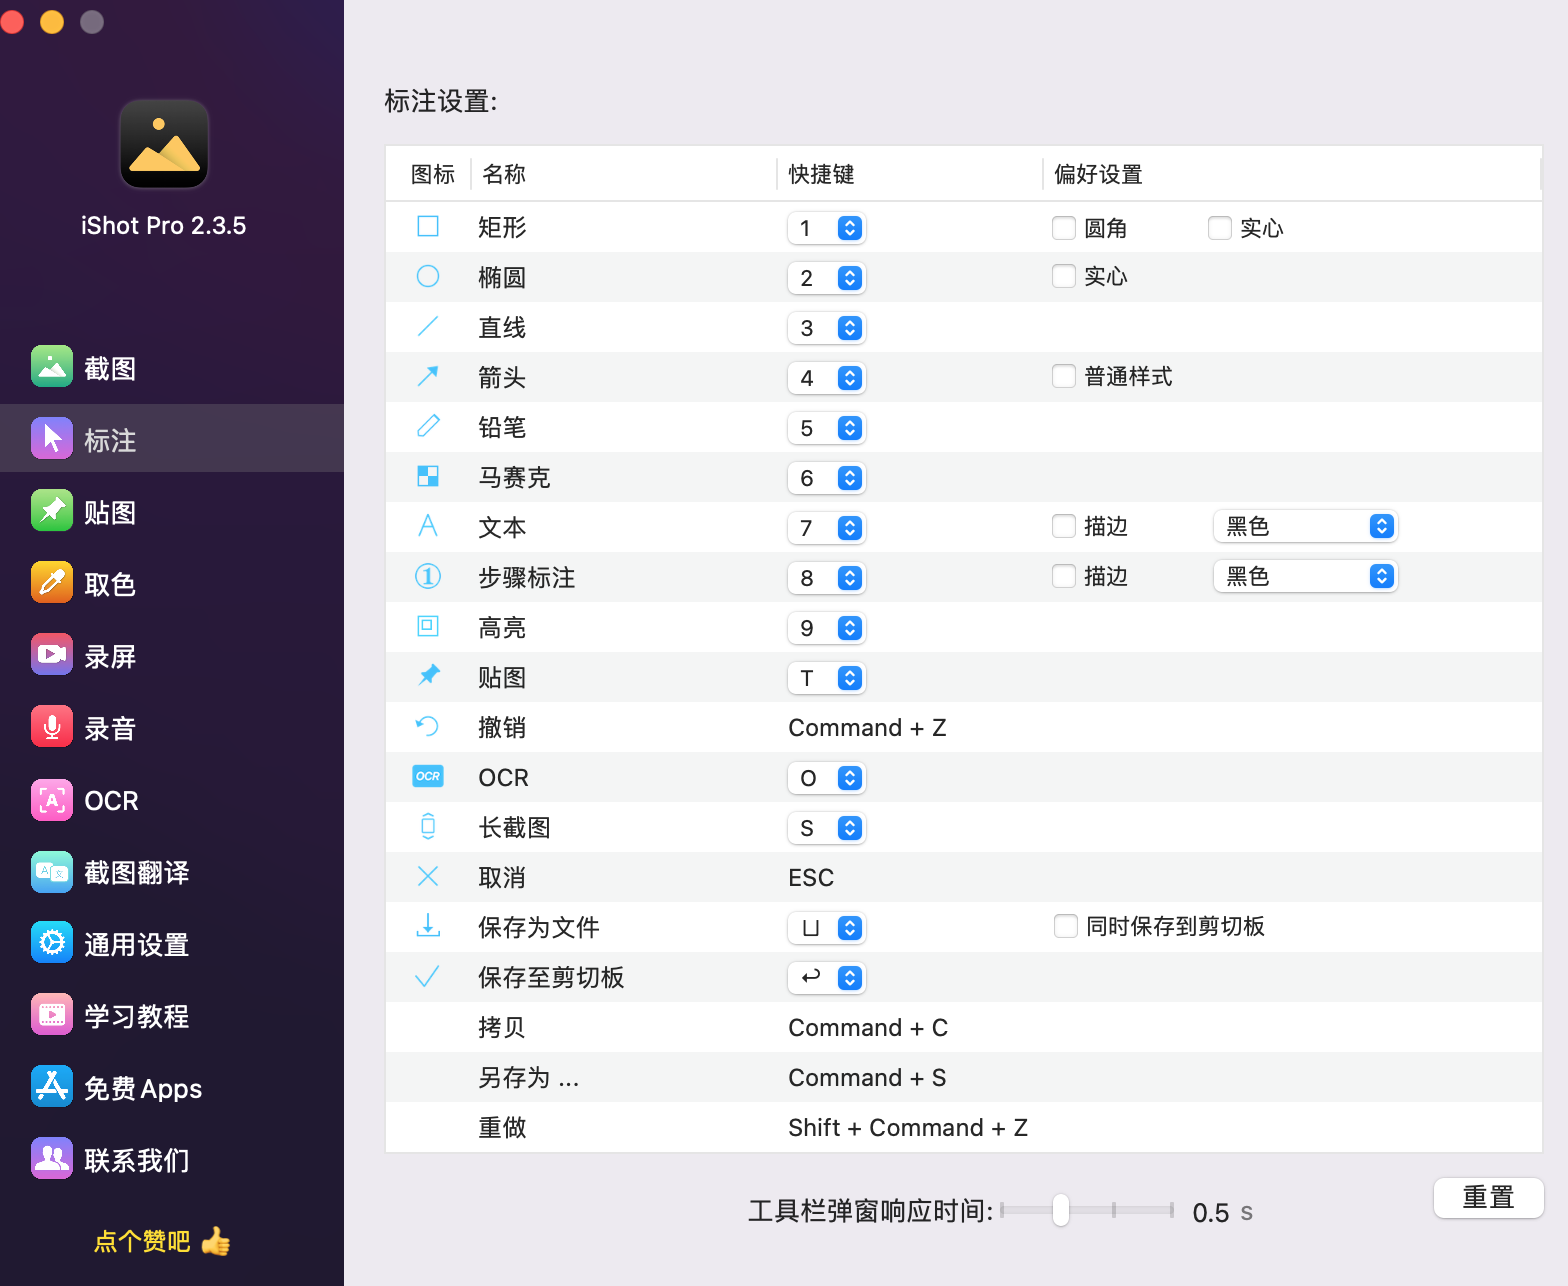Toggle 描边 checkbox in the 步骤标注 row
Image resolution: width=1568 pixels, height=1286 pixels.
pyautogui.click(x=1064, y=576)
